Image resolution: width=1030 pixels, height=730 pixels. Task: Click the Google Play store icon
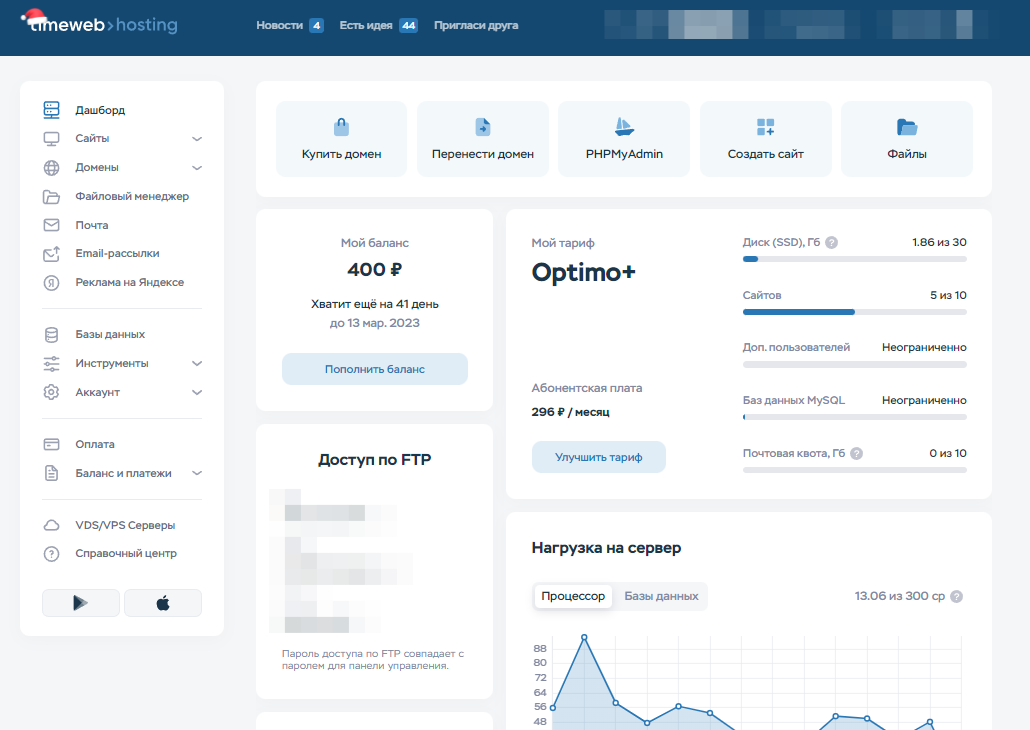pyautogui.click(x=81, y=603)
